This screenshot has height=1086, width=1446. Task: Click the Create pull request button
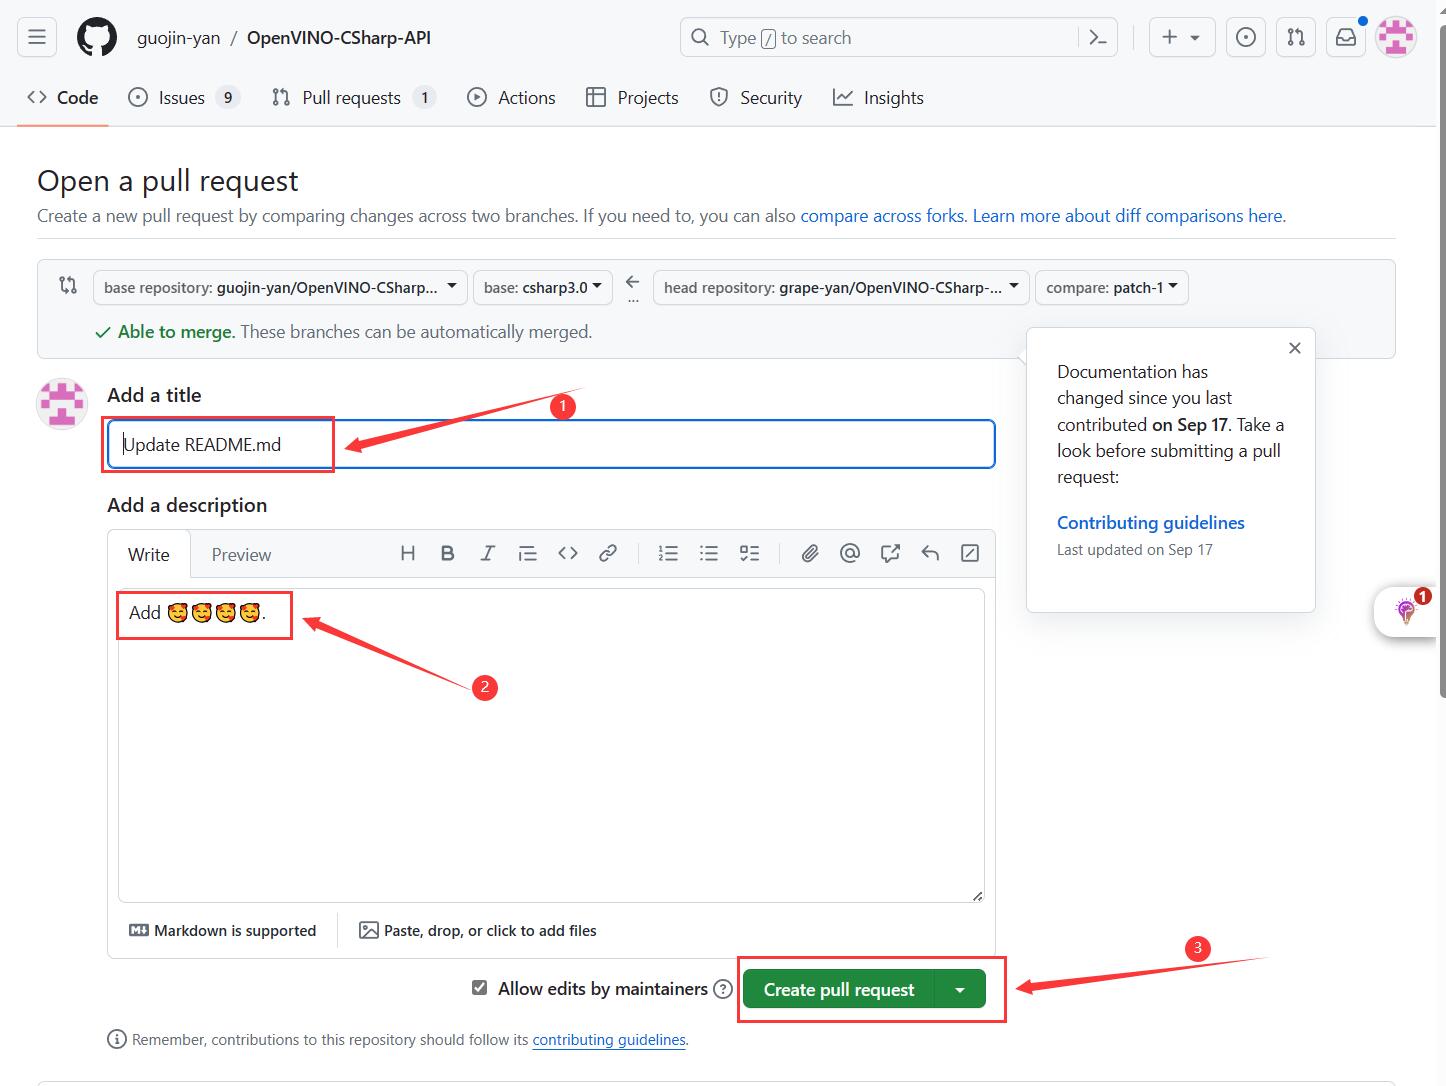click(839, 989)
